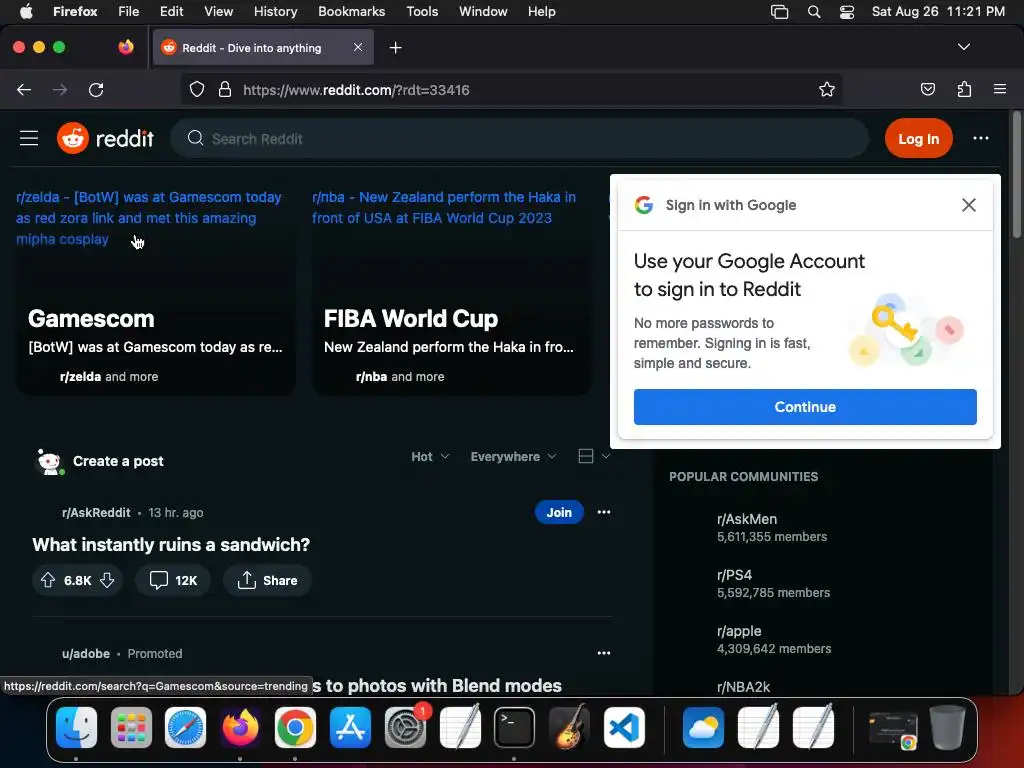Focus the Search Reddit field
The width and height of the screenshot is (1024, 768).
tap(520, 138)
